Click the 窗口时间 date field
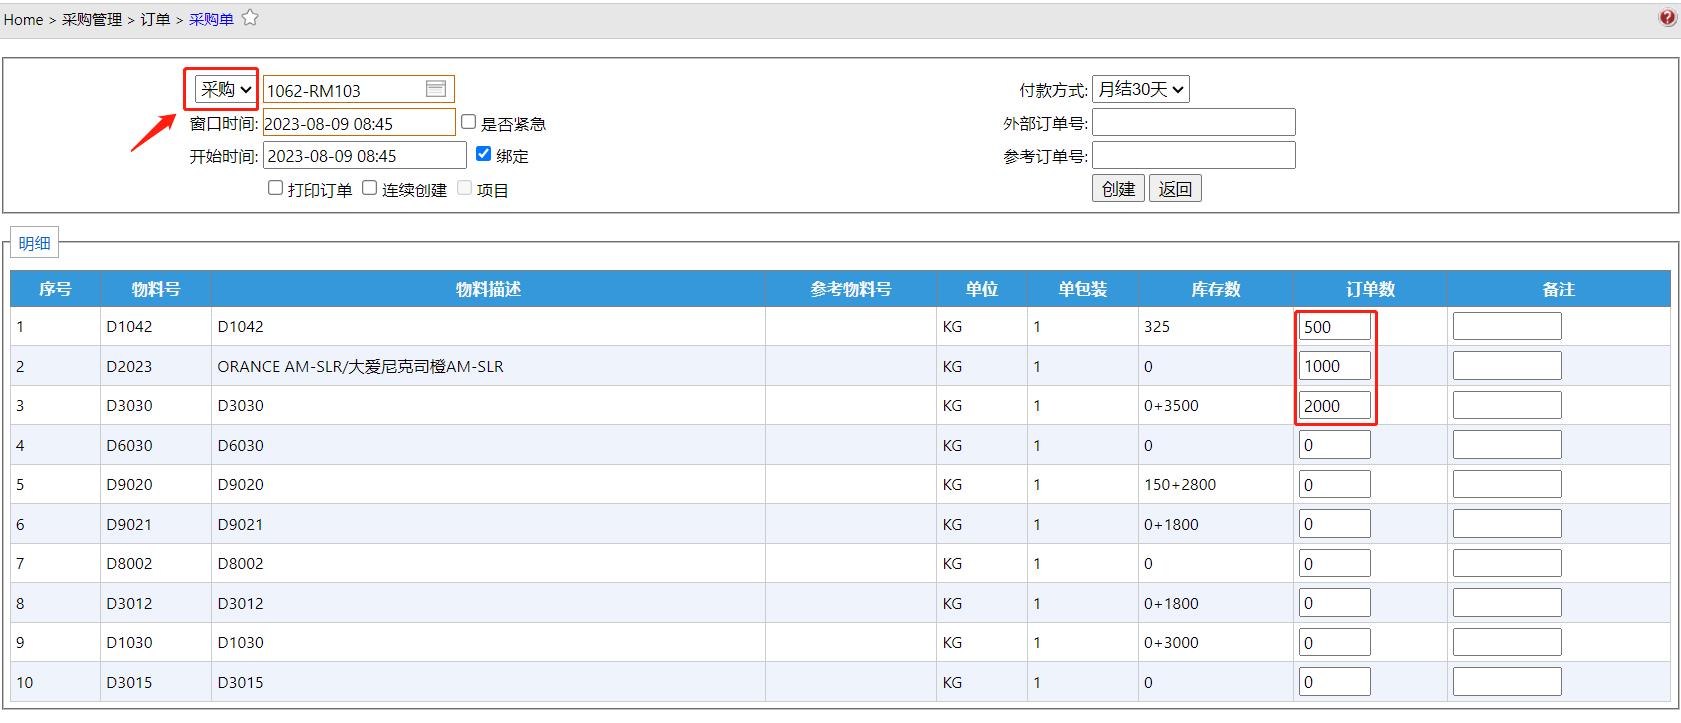Viewport: 1681px width, 723px height. tap(359, 123)
